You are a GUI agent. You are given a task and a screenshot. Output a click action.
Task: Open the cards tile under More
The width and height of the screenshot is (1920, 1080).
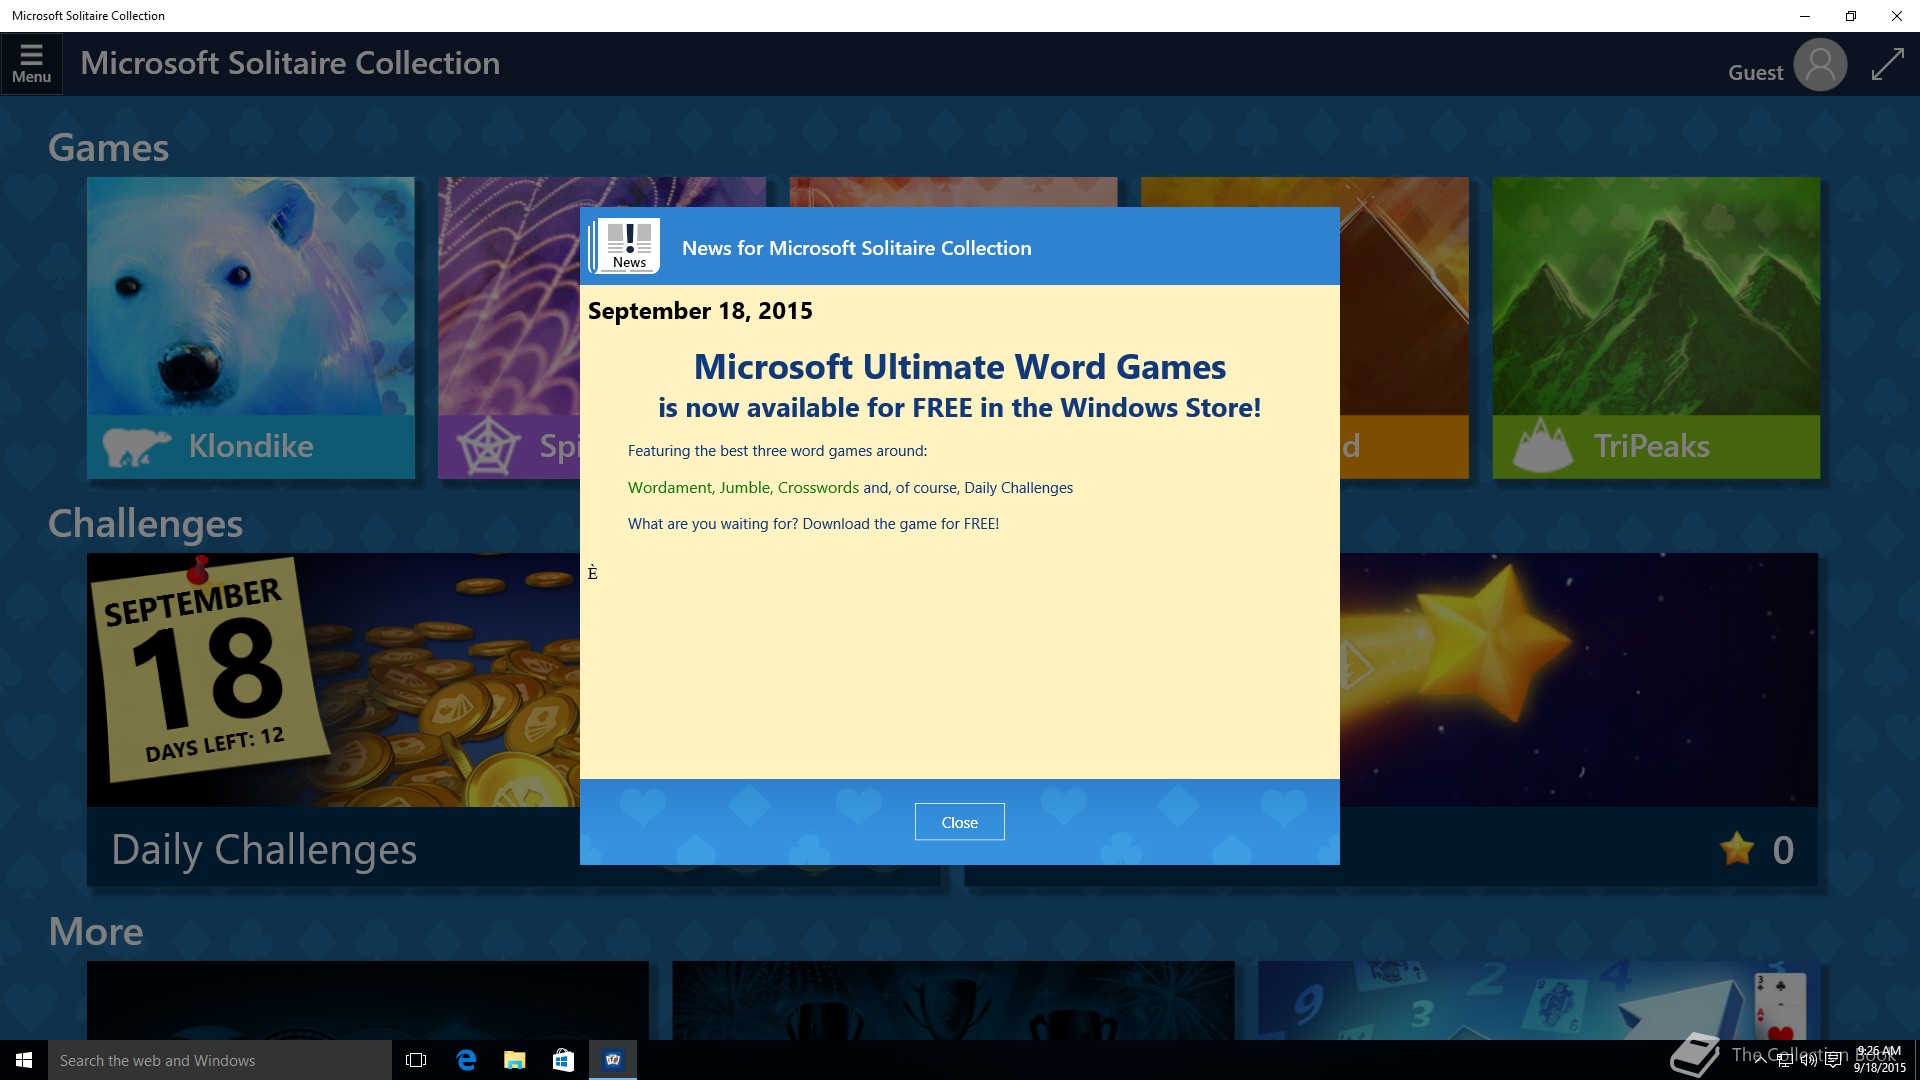pos(1538,1000)
